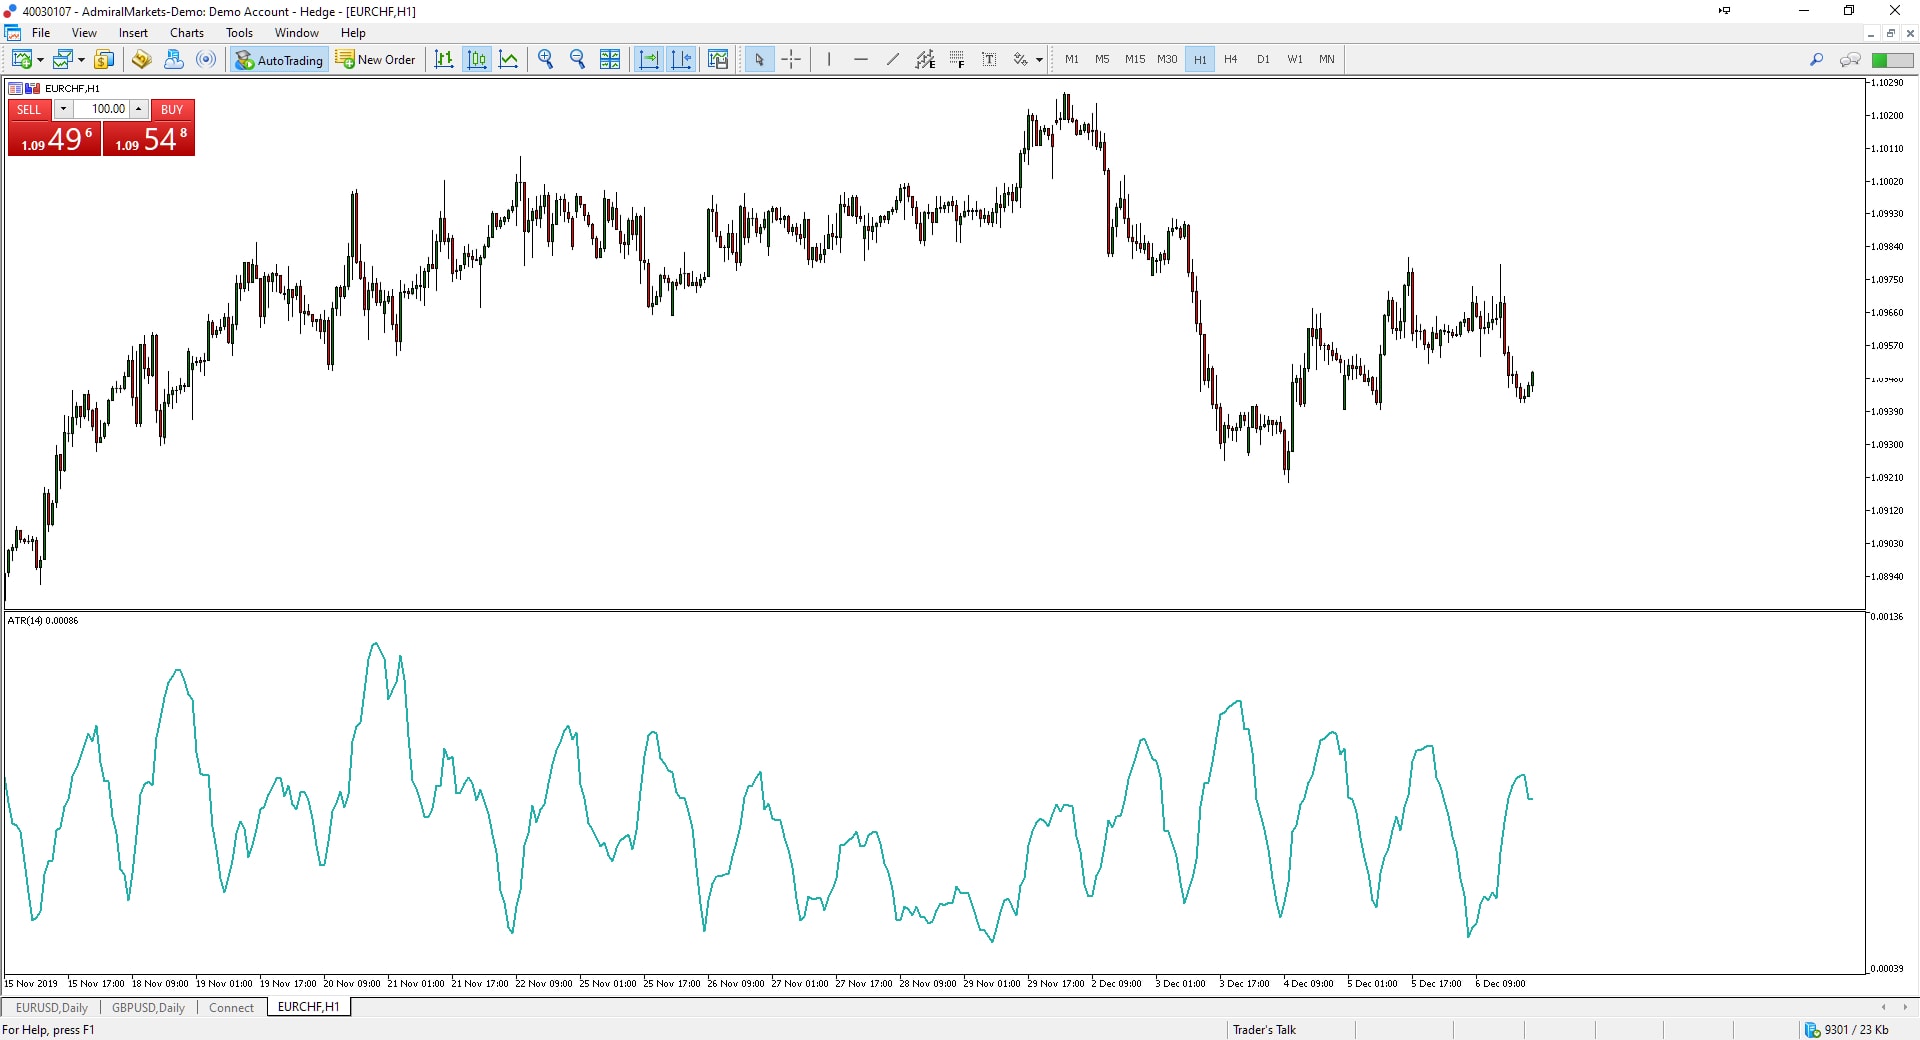Open the View menu

point(84,33)
